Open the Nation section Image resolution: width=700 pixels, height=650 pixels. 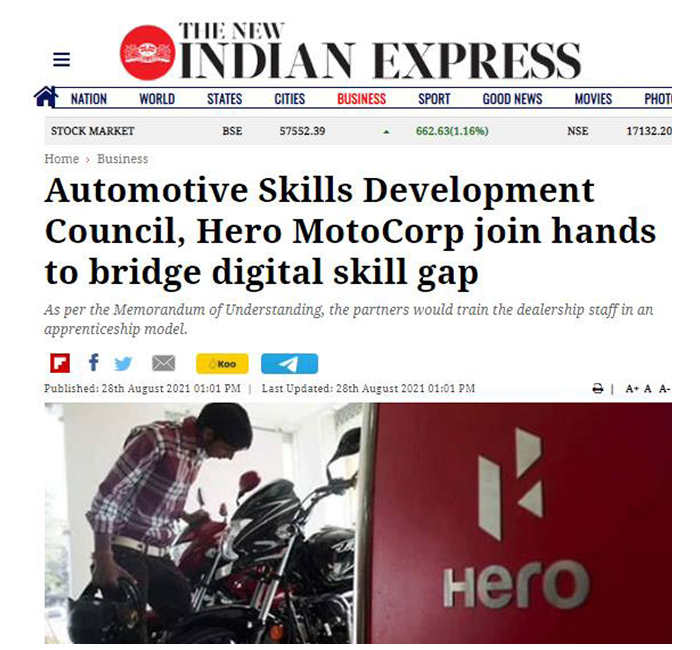88,99
